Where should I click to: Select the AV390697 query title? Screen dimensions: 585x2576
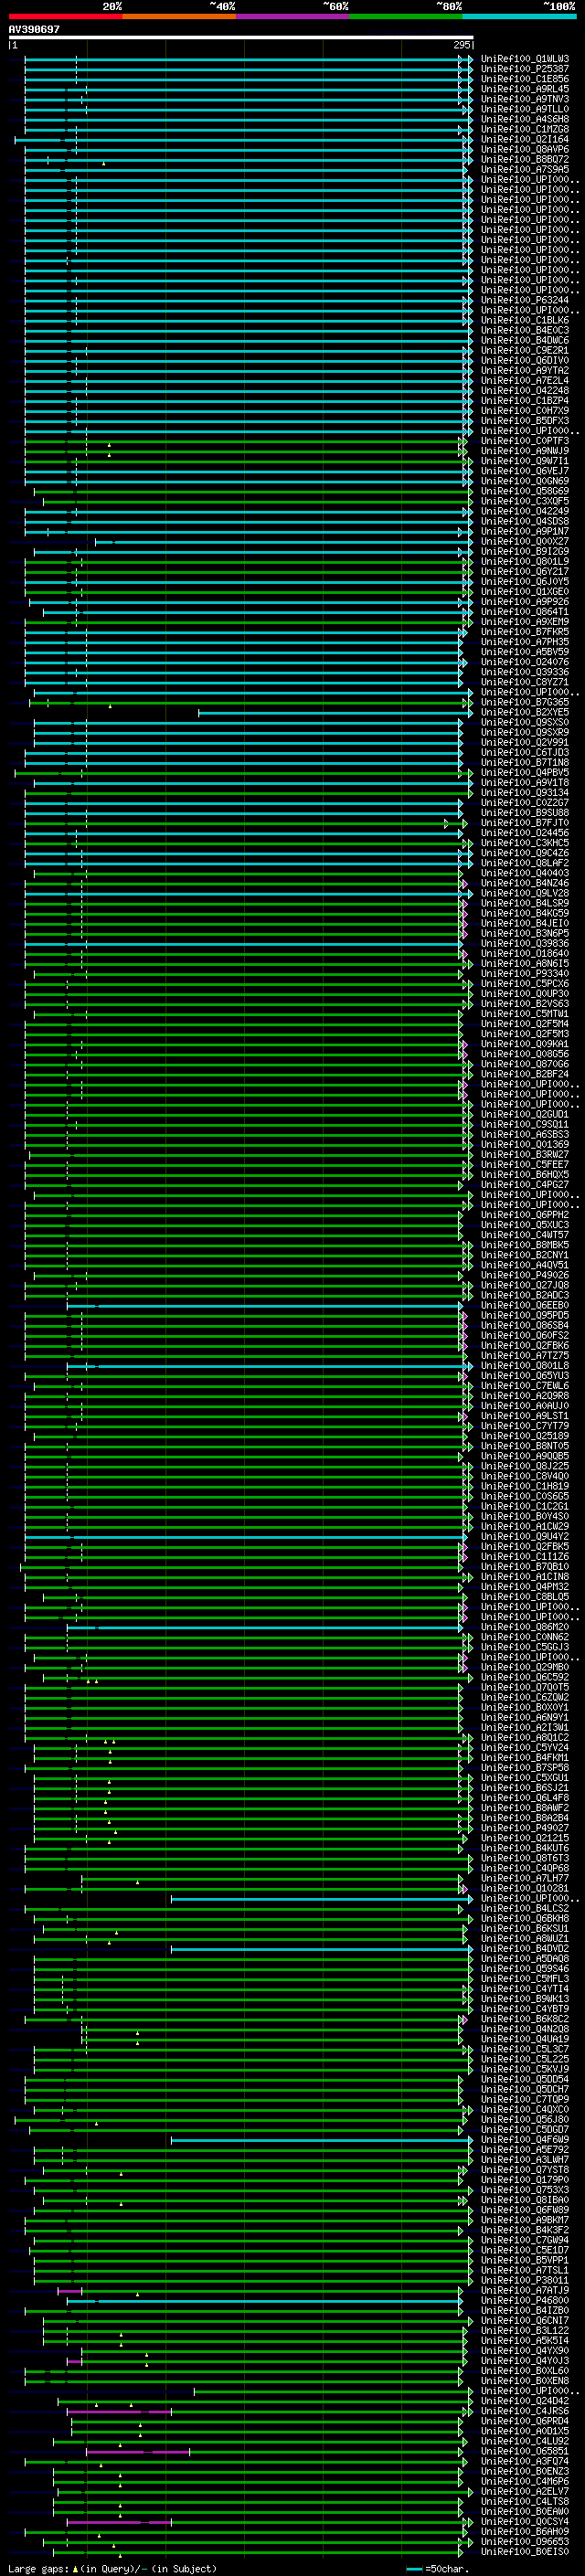(x=34, y=30)
